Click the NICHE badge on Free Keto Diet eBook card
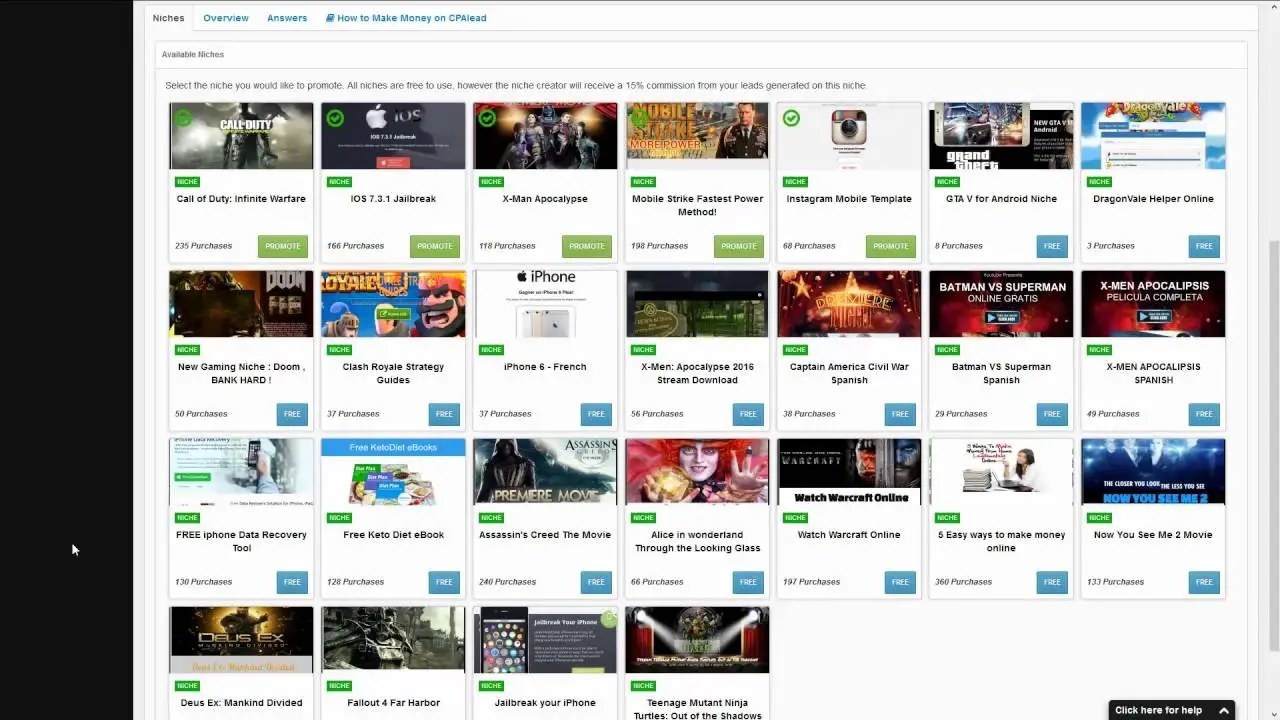The image size is (1280, 720). tap(339, 518)
